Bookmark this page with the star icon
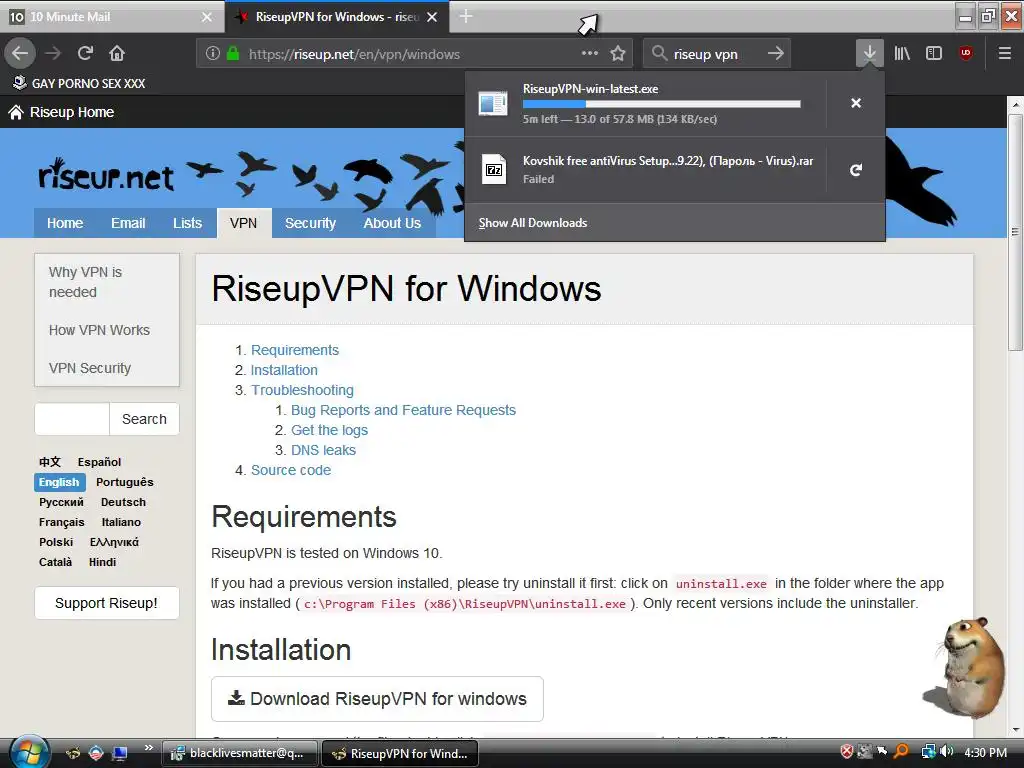The image size is (1024, 768). (618, 53)
